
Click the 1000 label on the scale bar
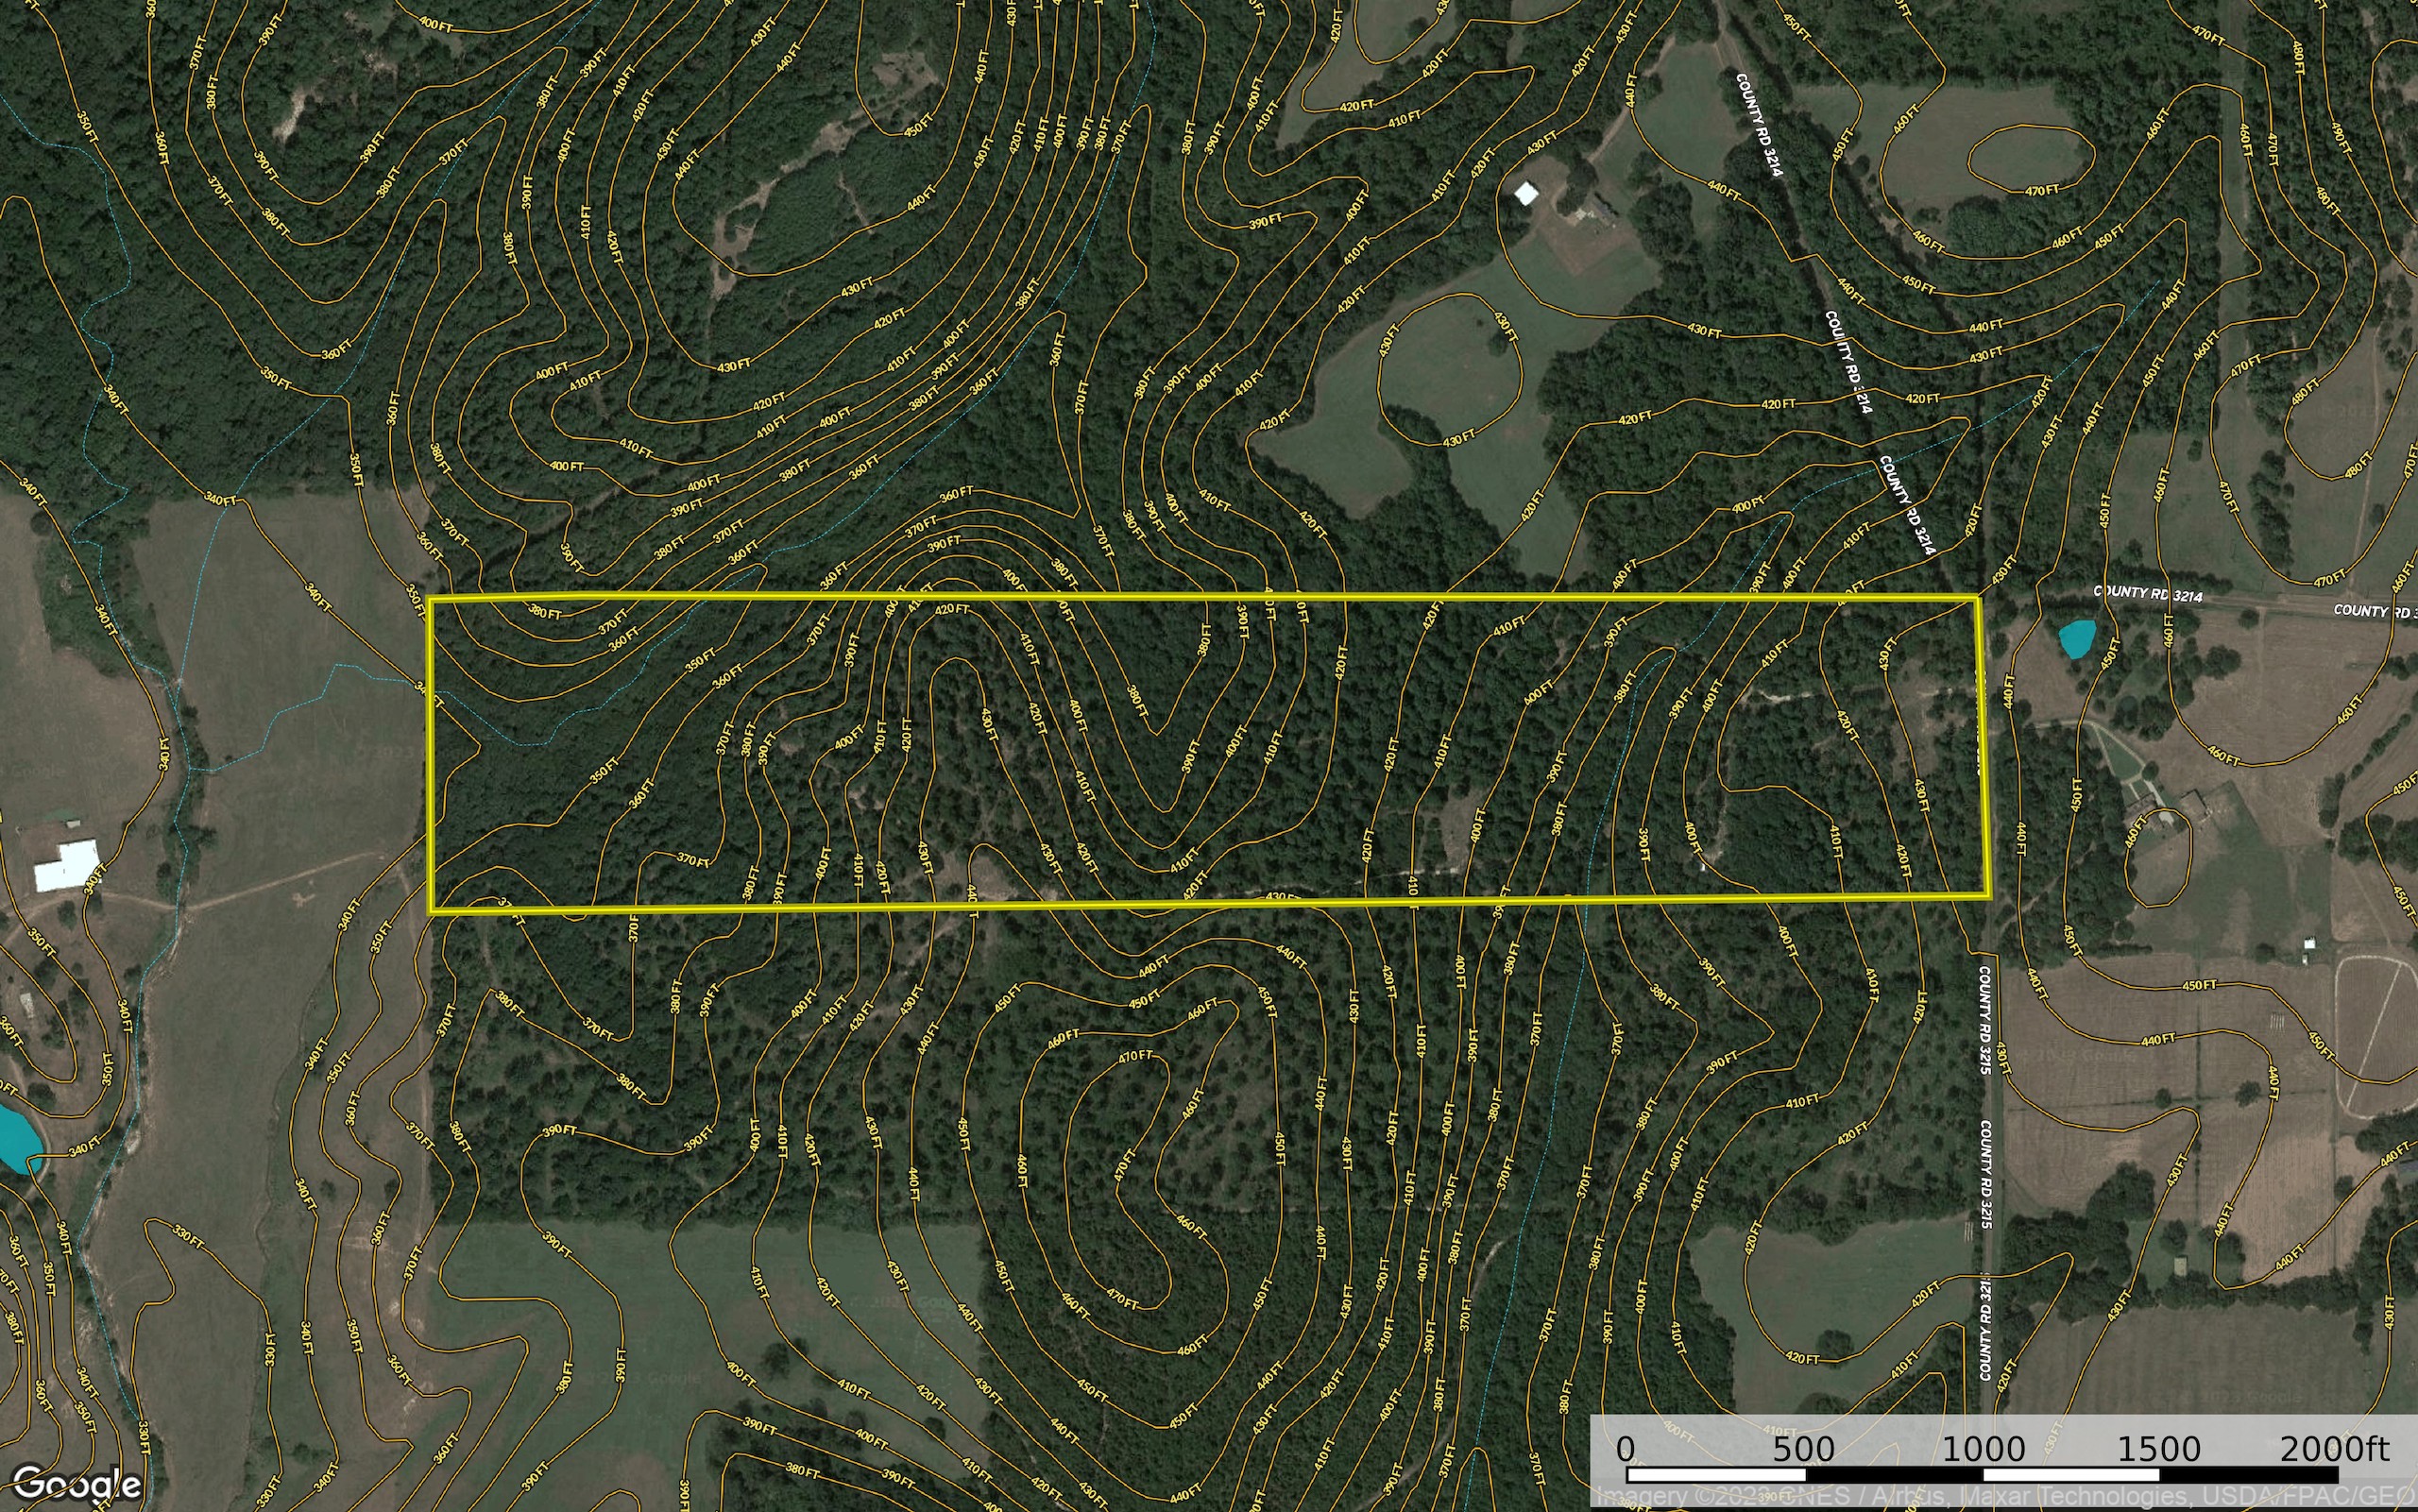[1984, 1449]
